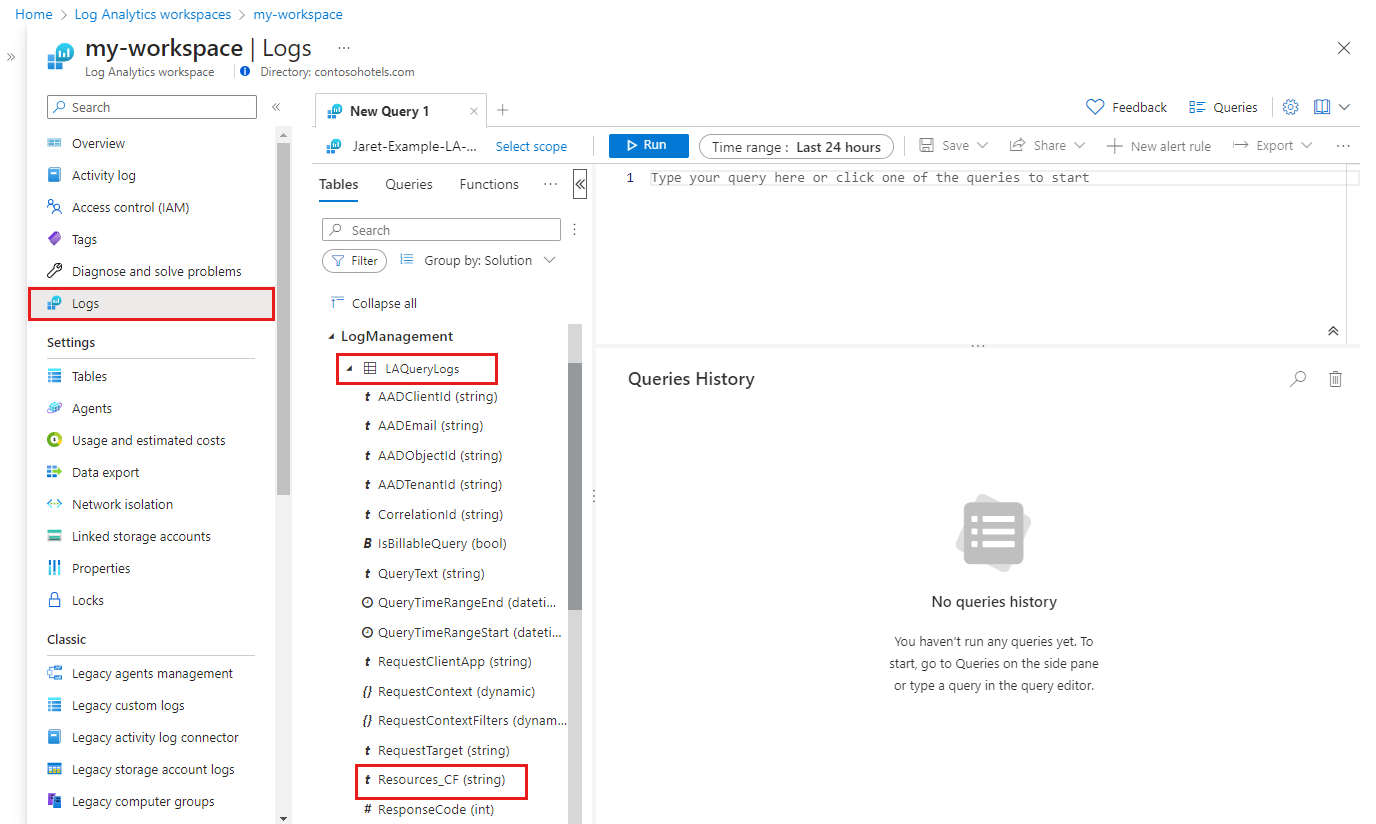Click the Properties icon

click(55, 568)
